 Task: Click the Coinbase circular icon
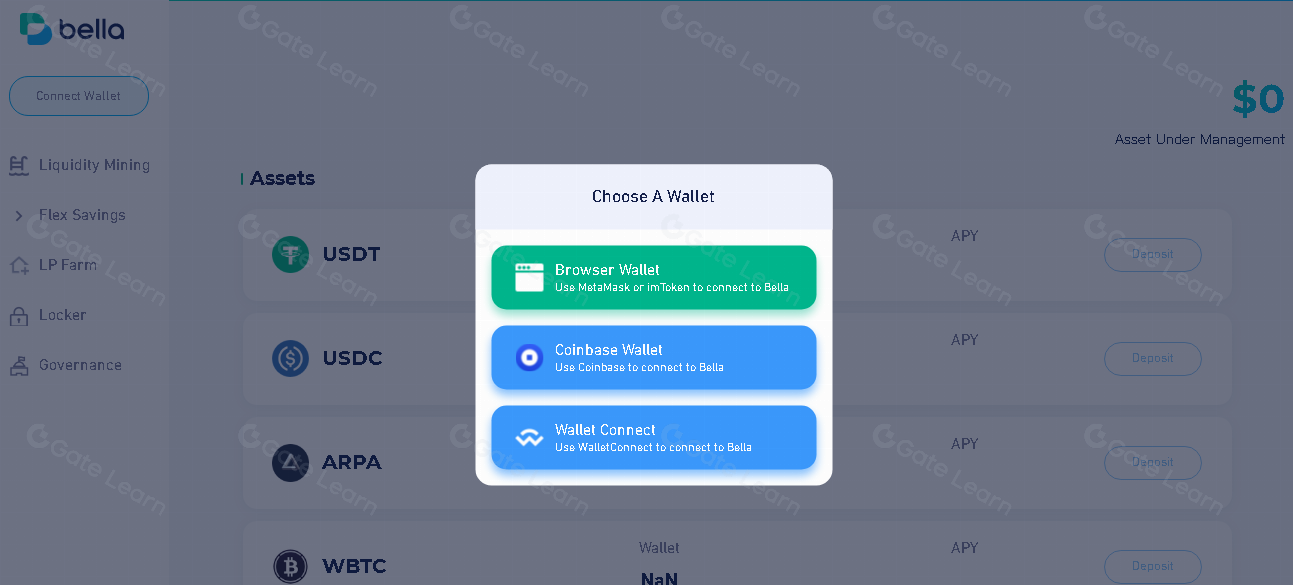529,357
